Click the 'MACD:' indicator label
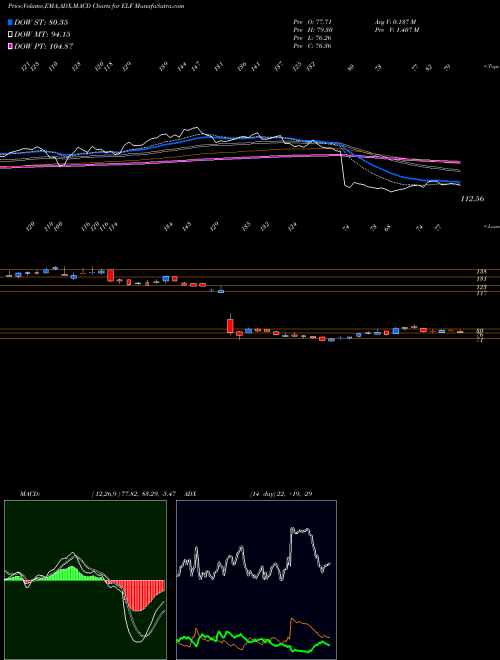Screen dimensions: 500x660 coord(30,494)
